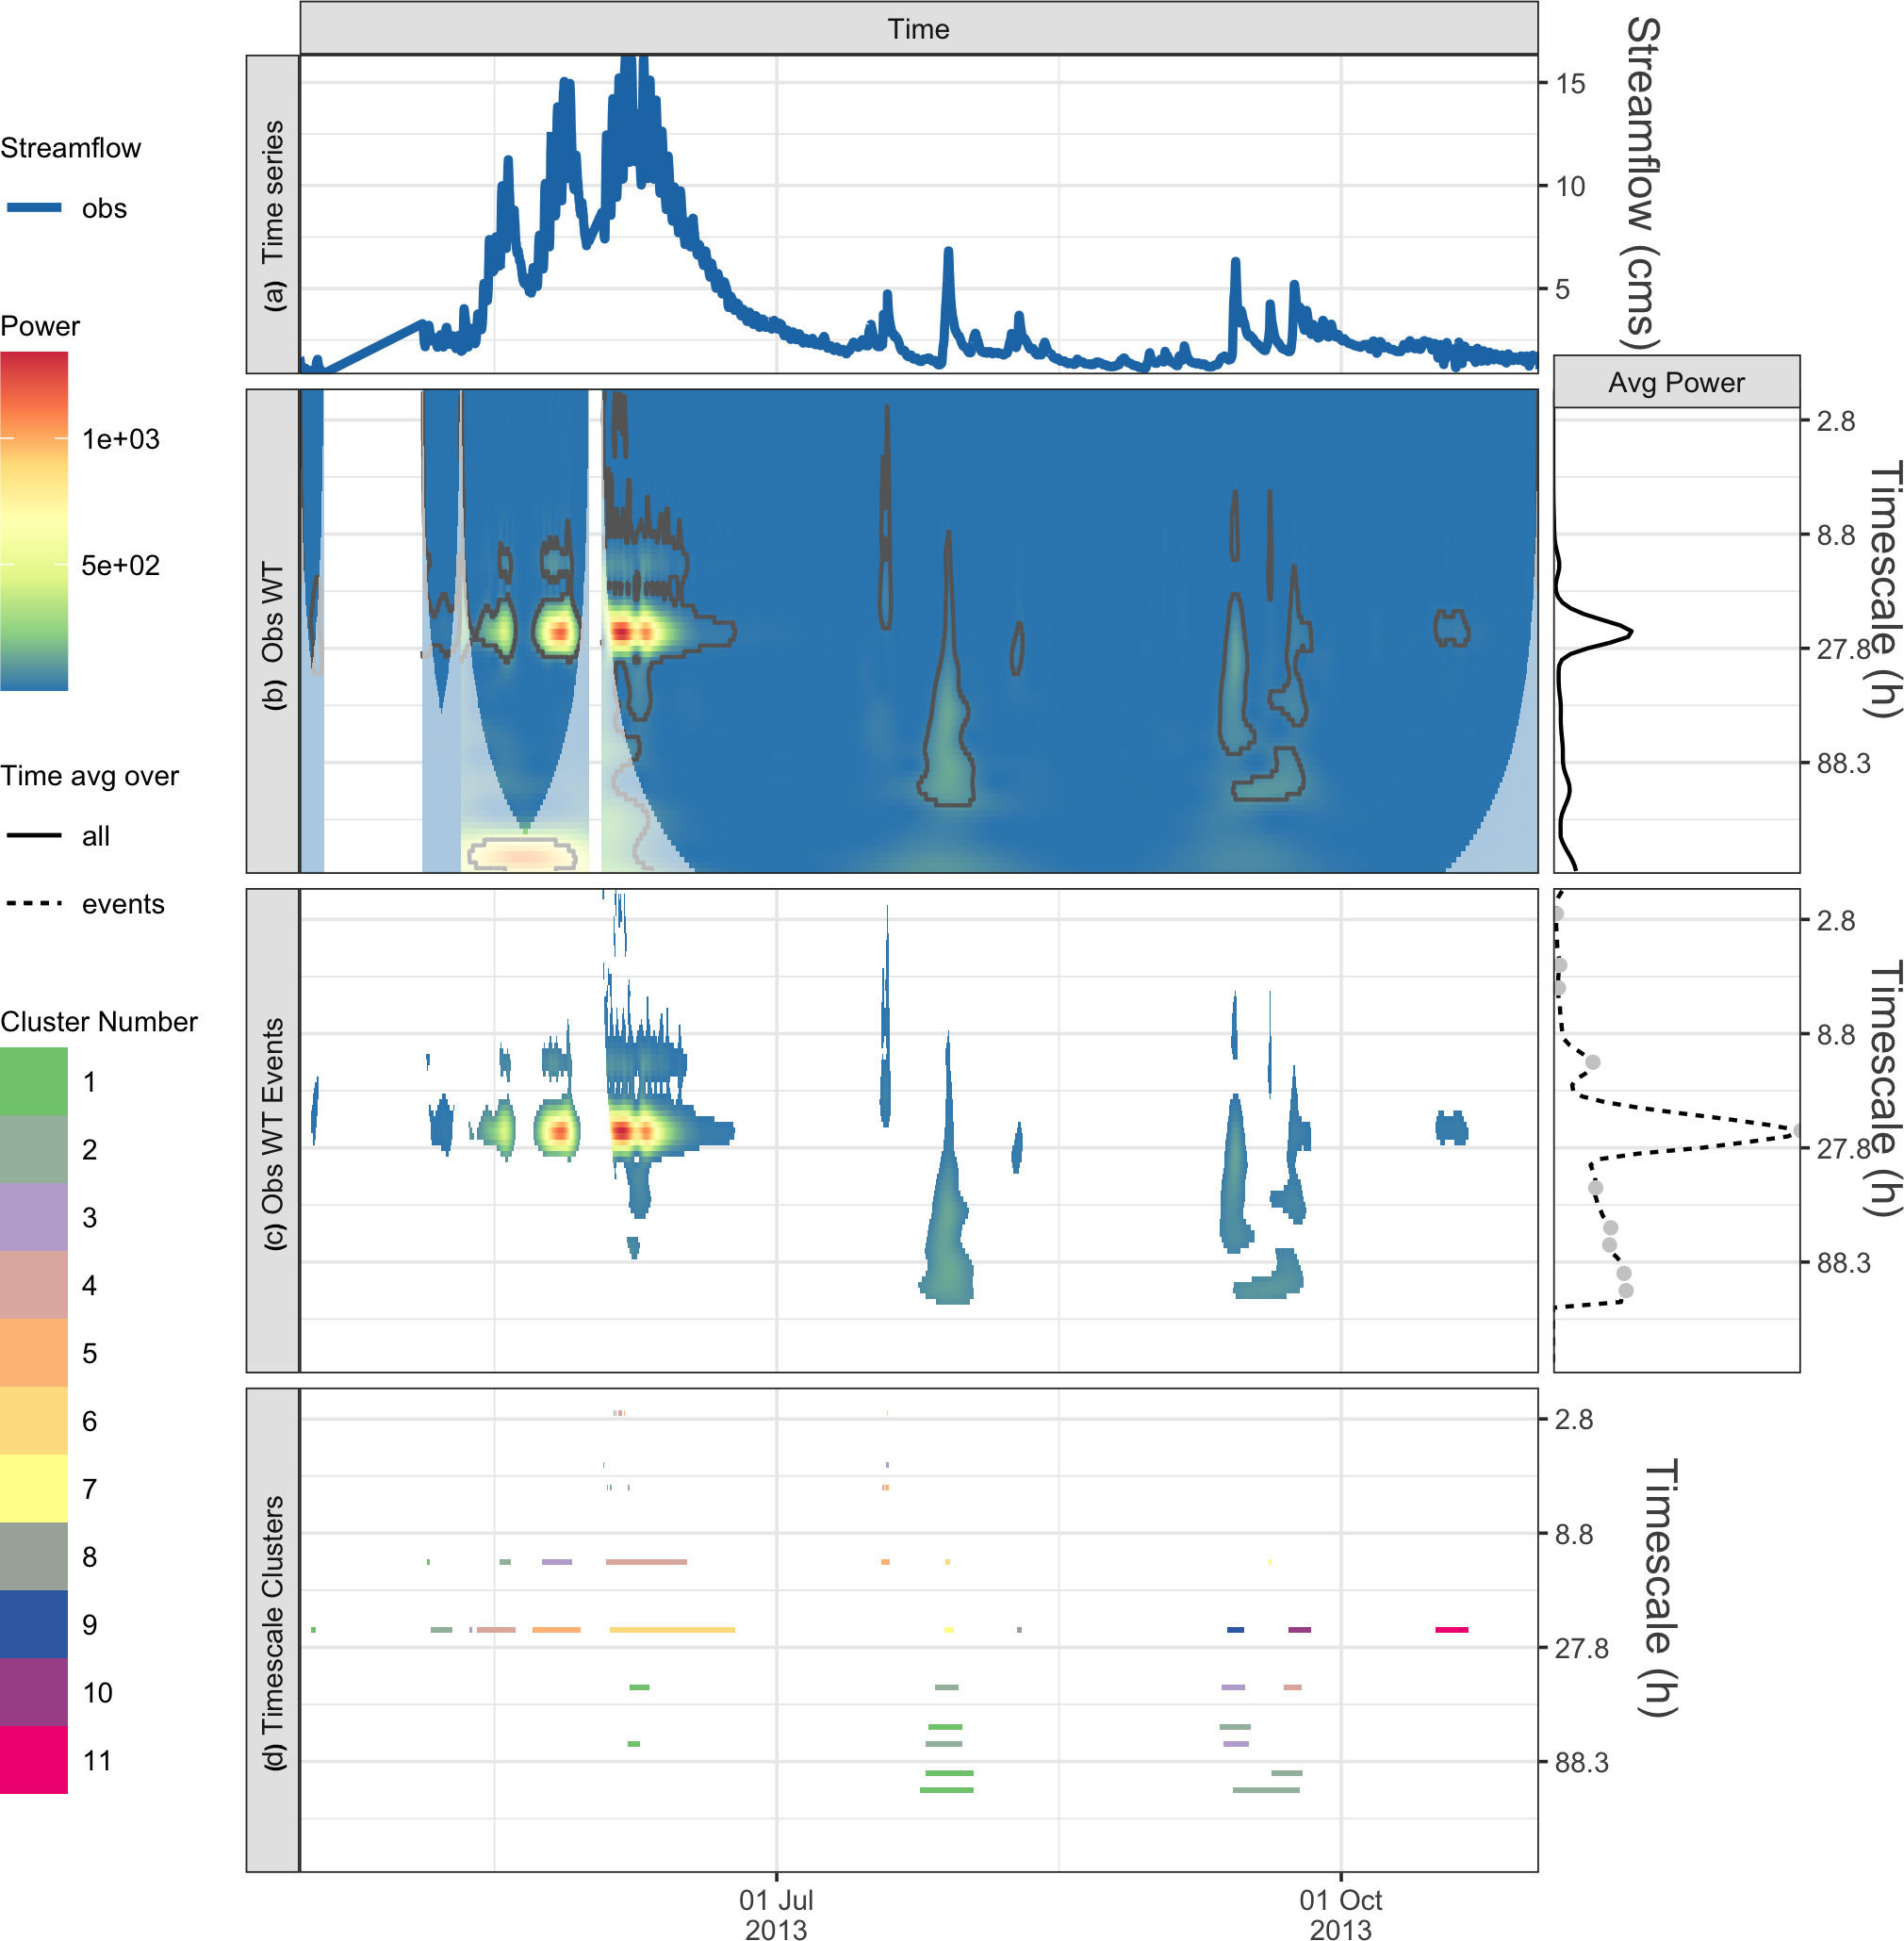Select the cluster 9 dark blue swatch
The width and height of the screenshot is (1904, 1941).
(x=34, y=1624)
